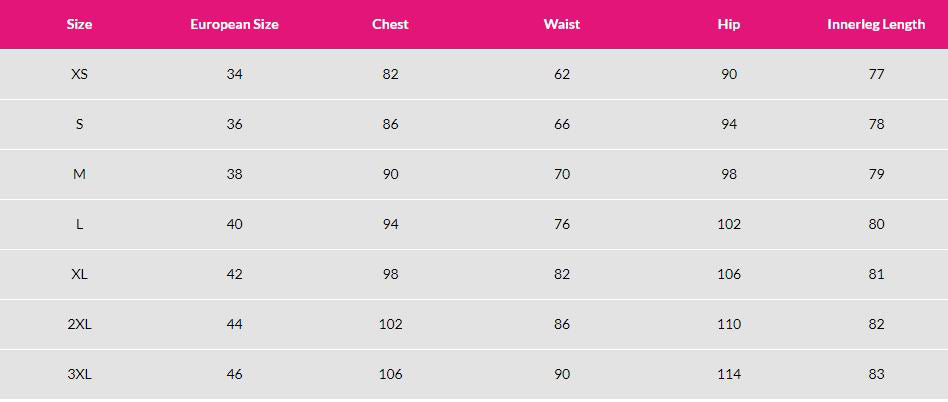Click hip value 110 in 2XL row

(729, 324)
